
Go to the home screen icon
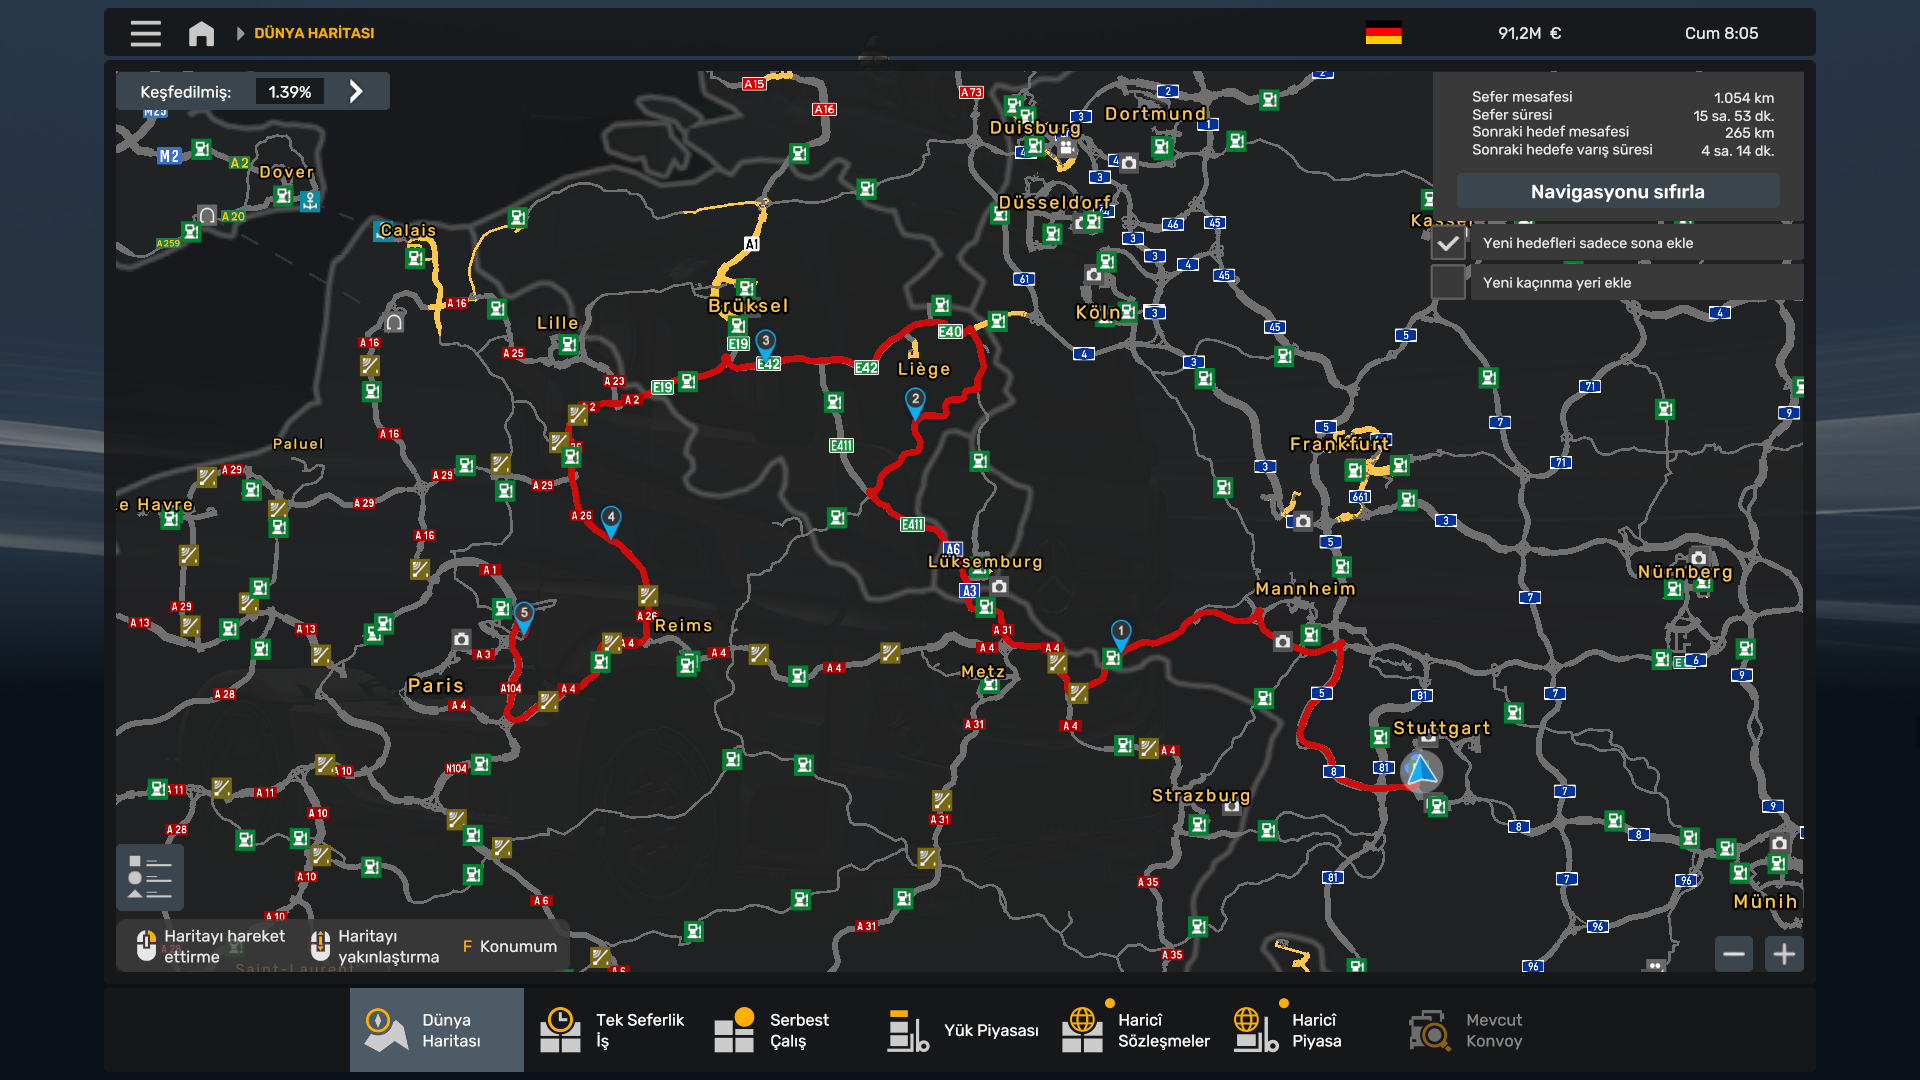coord(201,33)
